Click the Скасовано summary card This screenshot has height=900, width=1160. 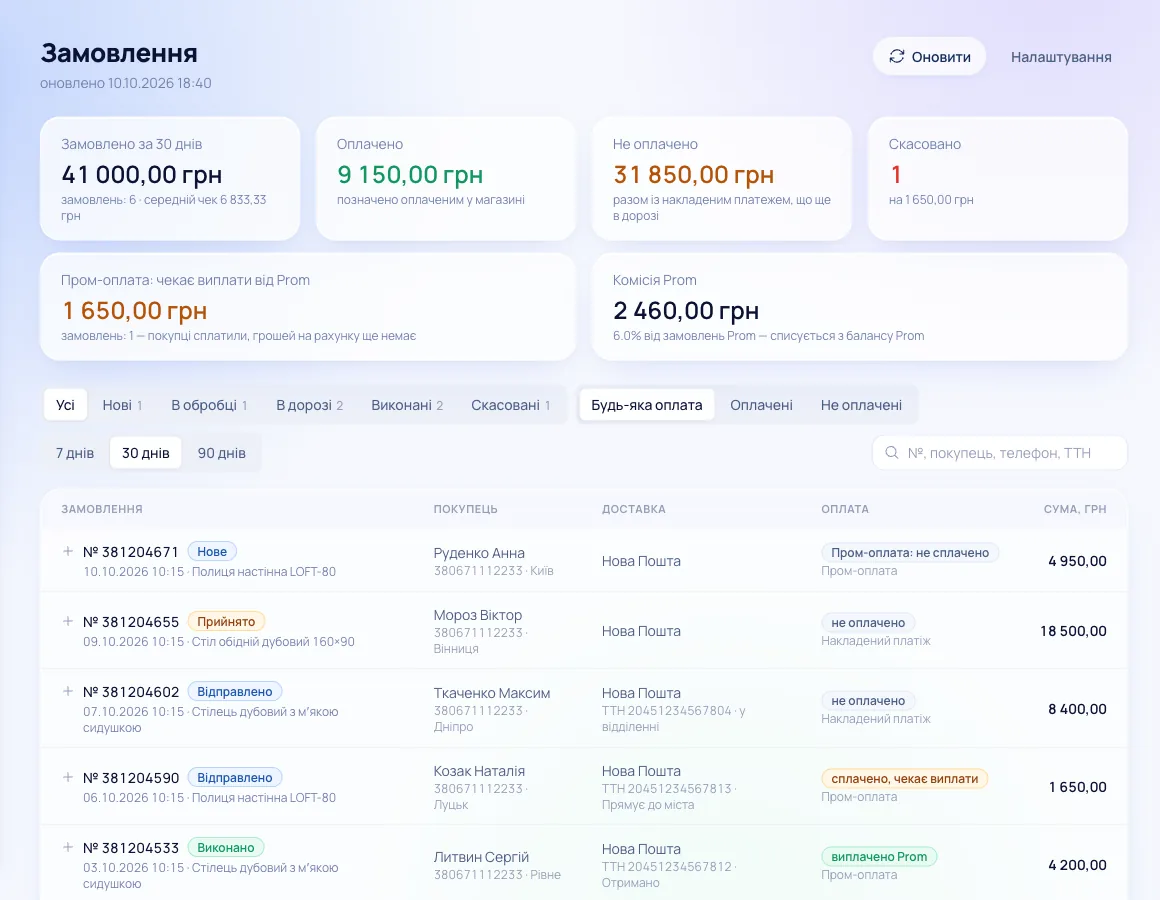997,178
